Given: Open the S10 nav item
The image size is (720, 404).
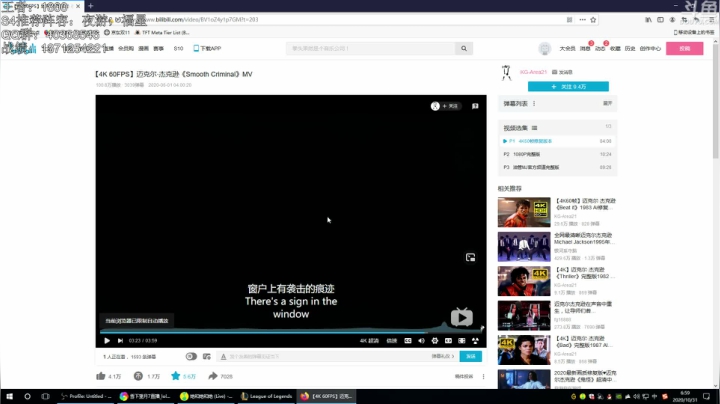Looking at the screenshot, I should pos(178,48).
